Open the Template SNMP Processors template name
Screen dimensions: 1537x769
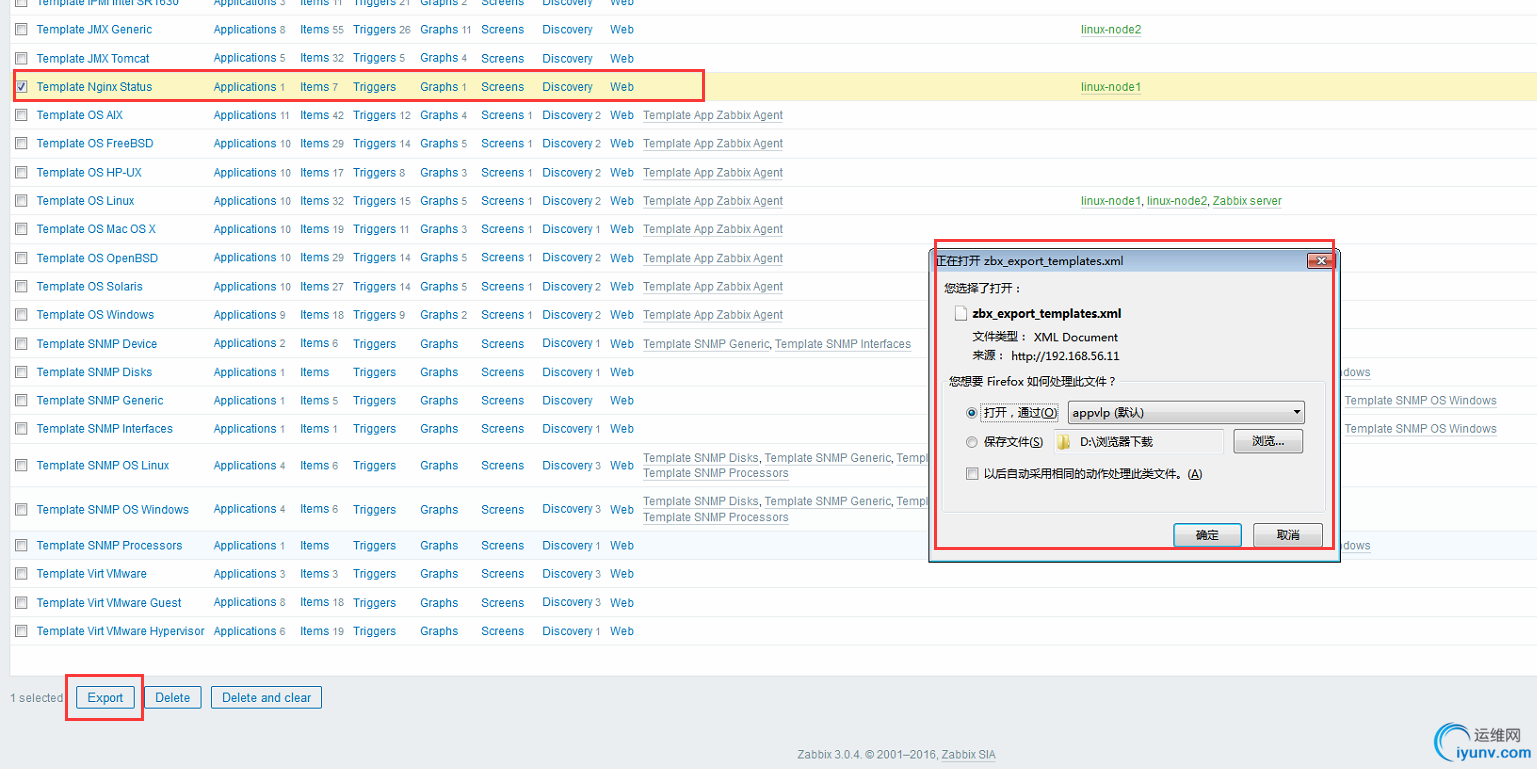[109, 546]
